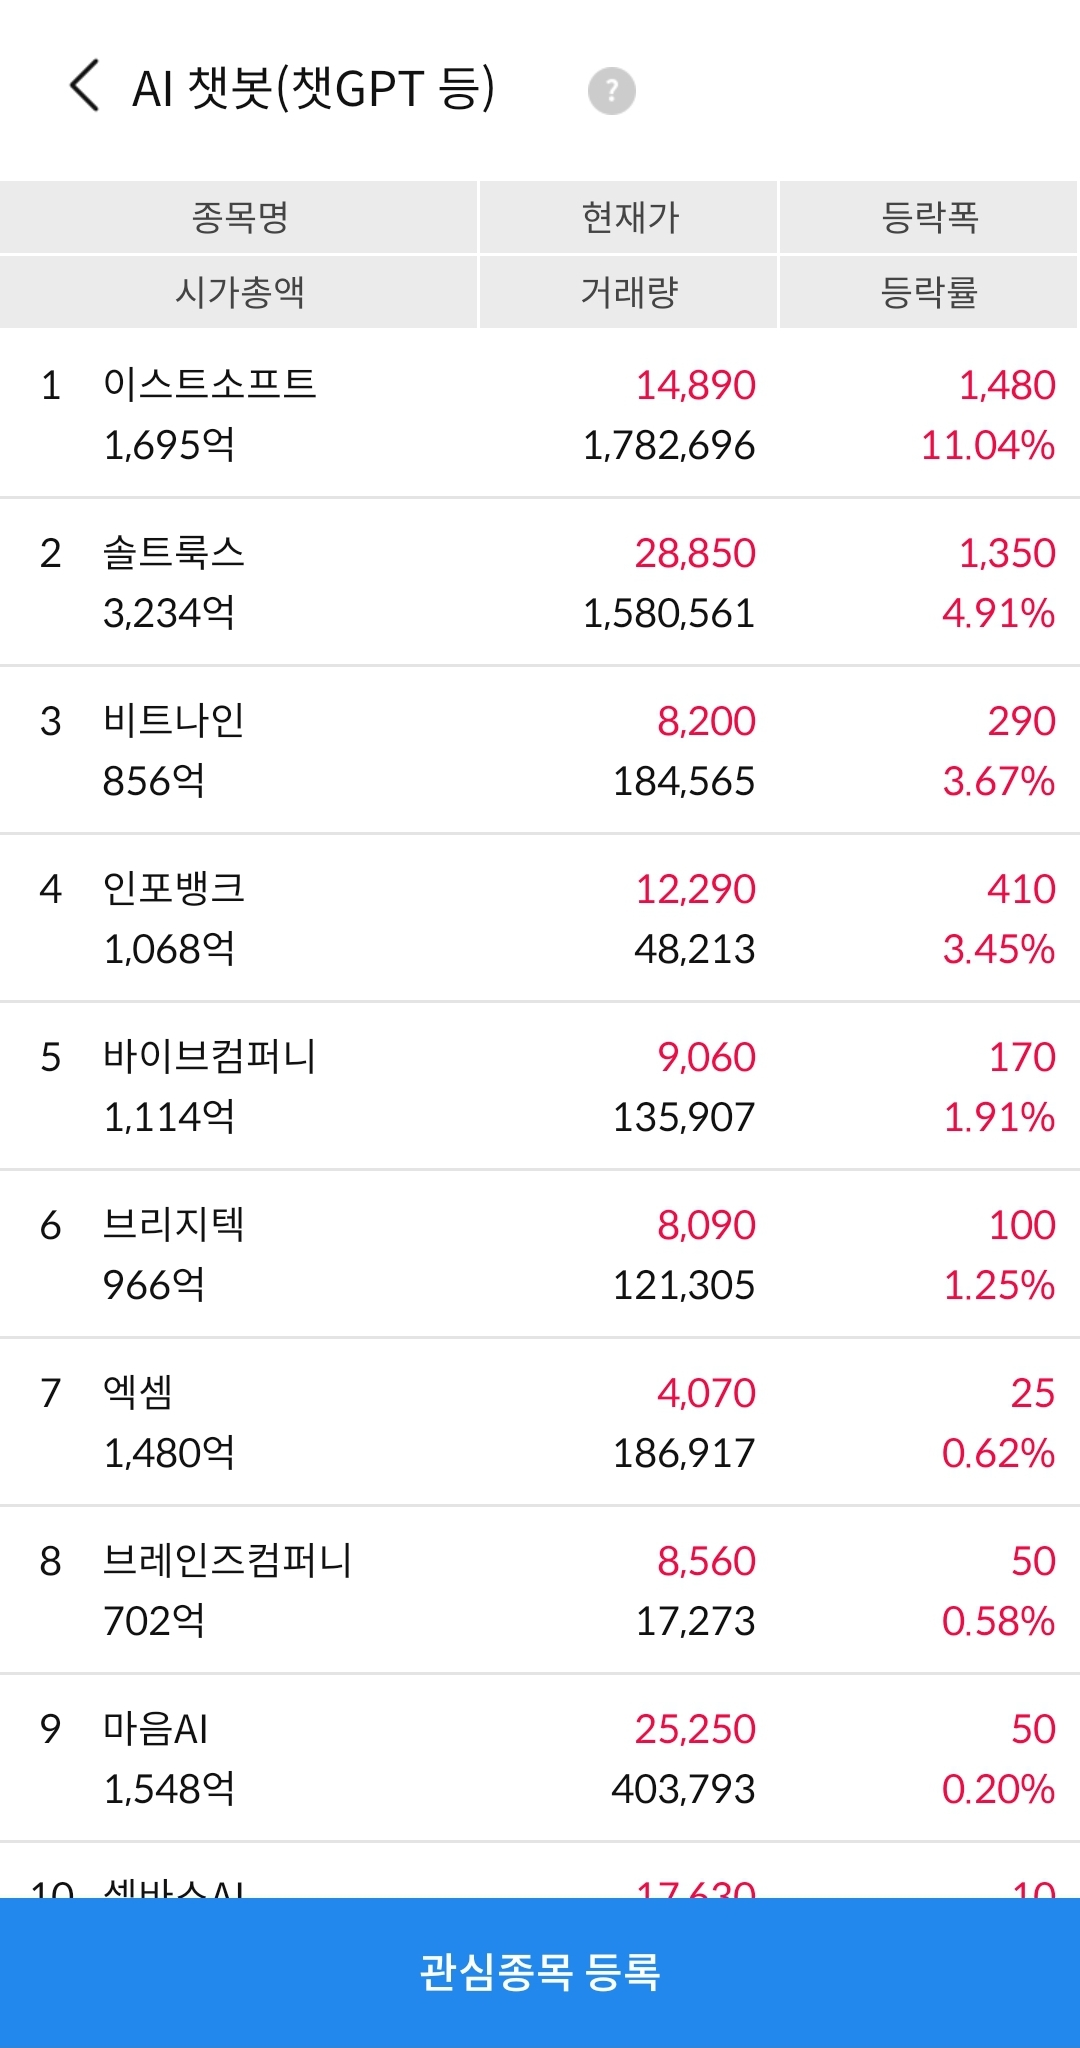Open 솔트룩스 stock row
Image resolution: width=1080 pixels, height=2048 pixels.
(x=540, y=582)
